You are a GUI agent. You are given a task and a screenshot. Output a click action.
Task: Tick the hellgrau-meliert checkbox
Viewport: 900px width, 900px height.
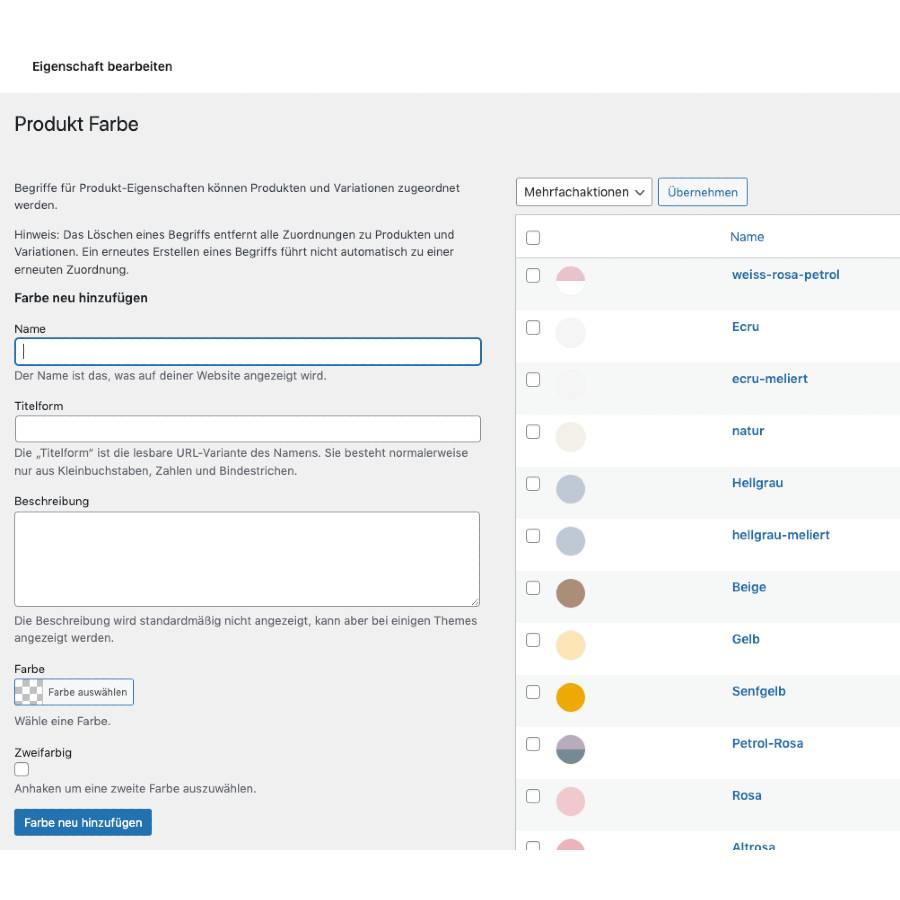533,536
